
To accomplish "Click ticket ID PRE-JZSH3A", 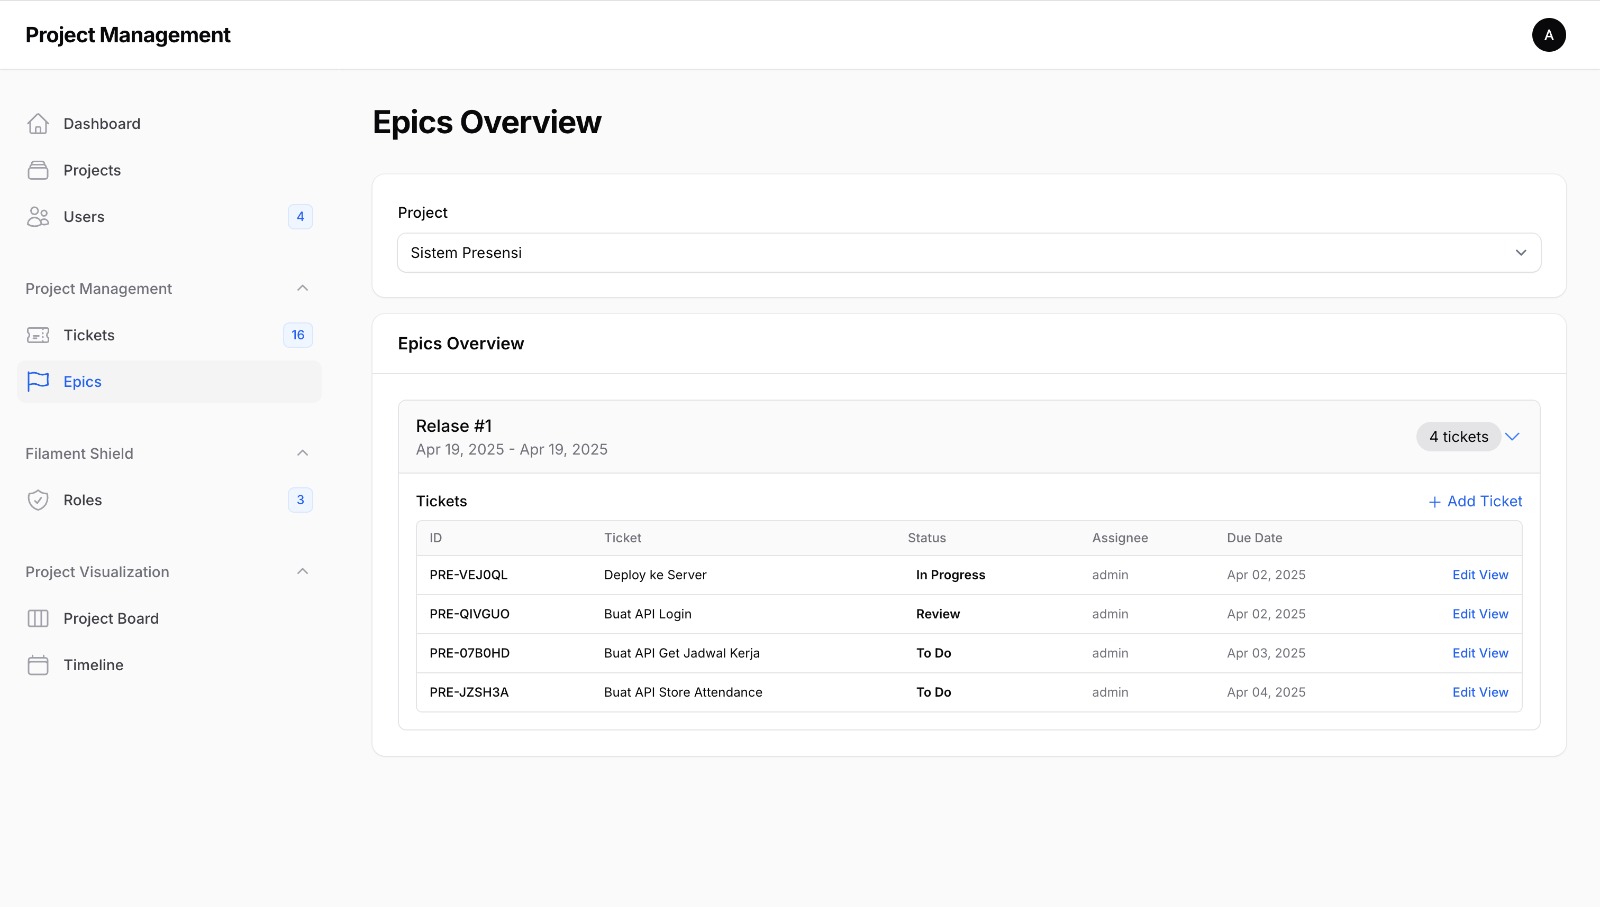I will pos(469,692).
